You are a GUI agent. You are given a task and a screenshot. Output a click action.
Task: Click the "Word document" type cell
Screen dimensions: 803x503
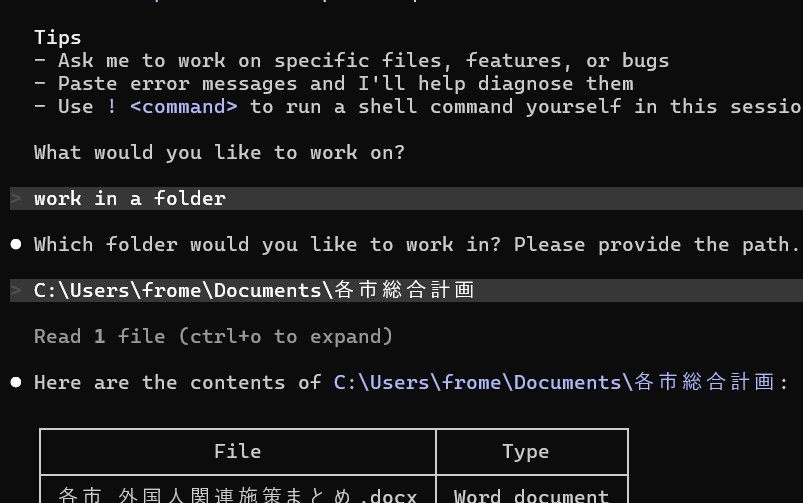click(531, 494)
